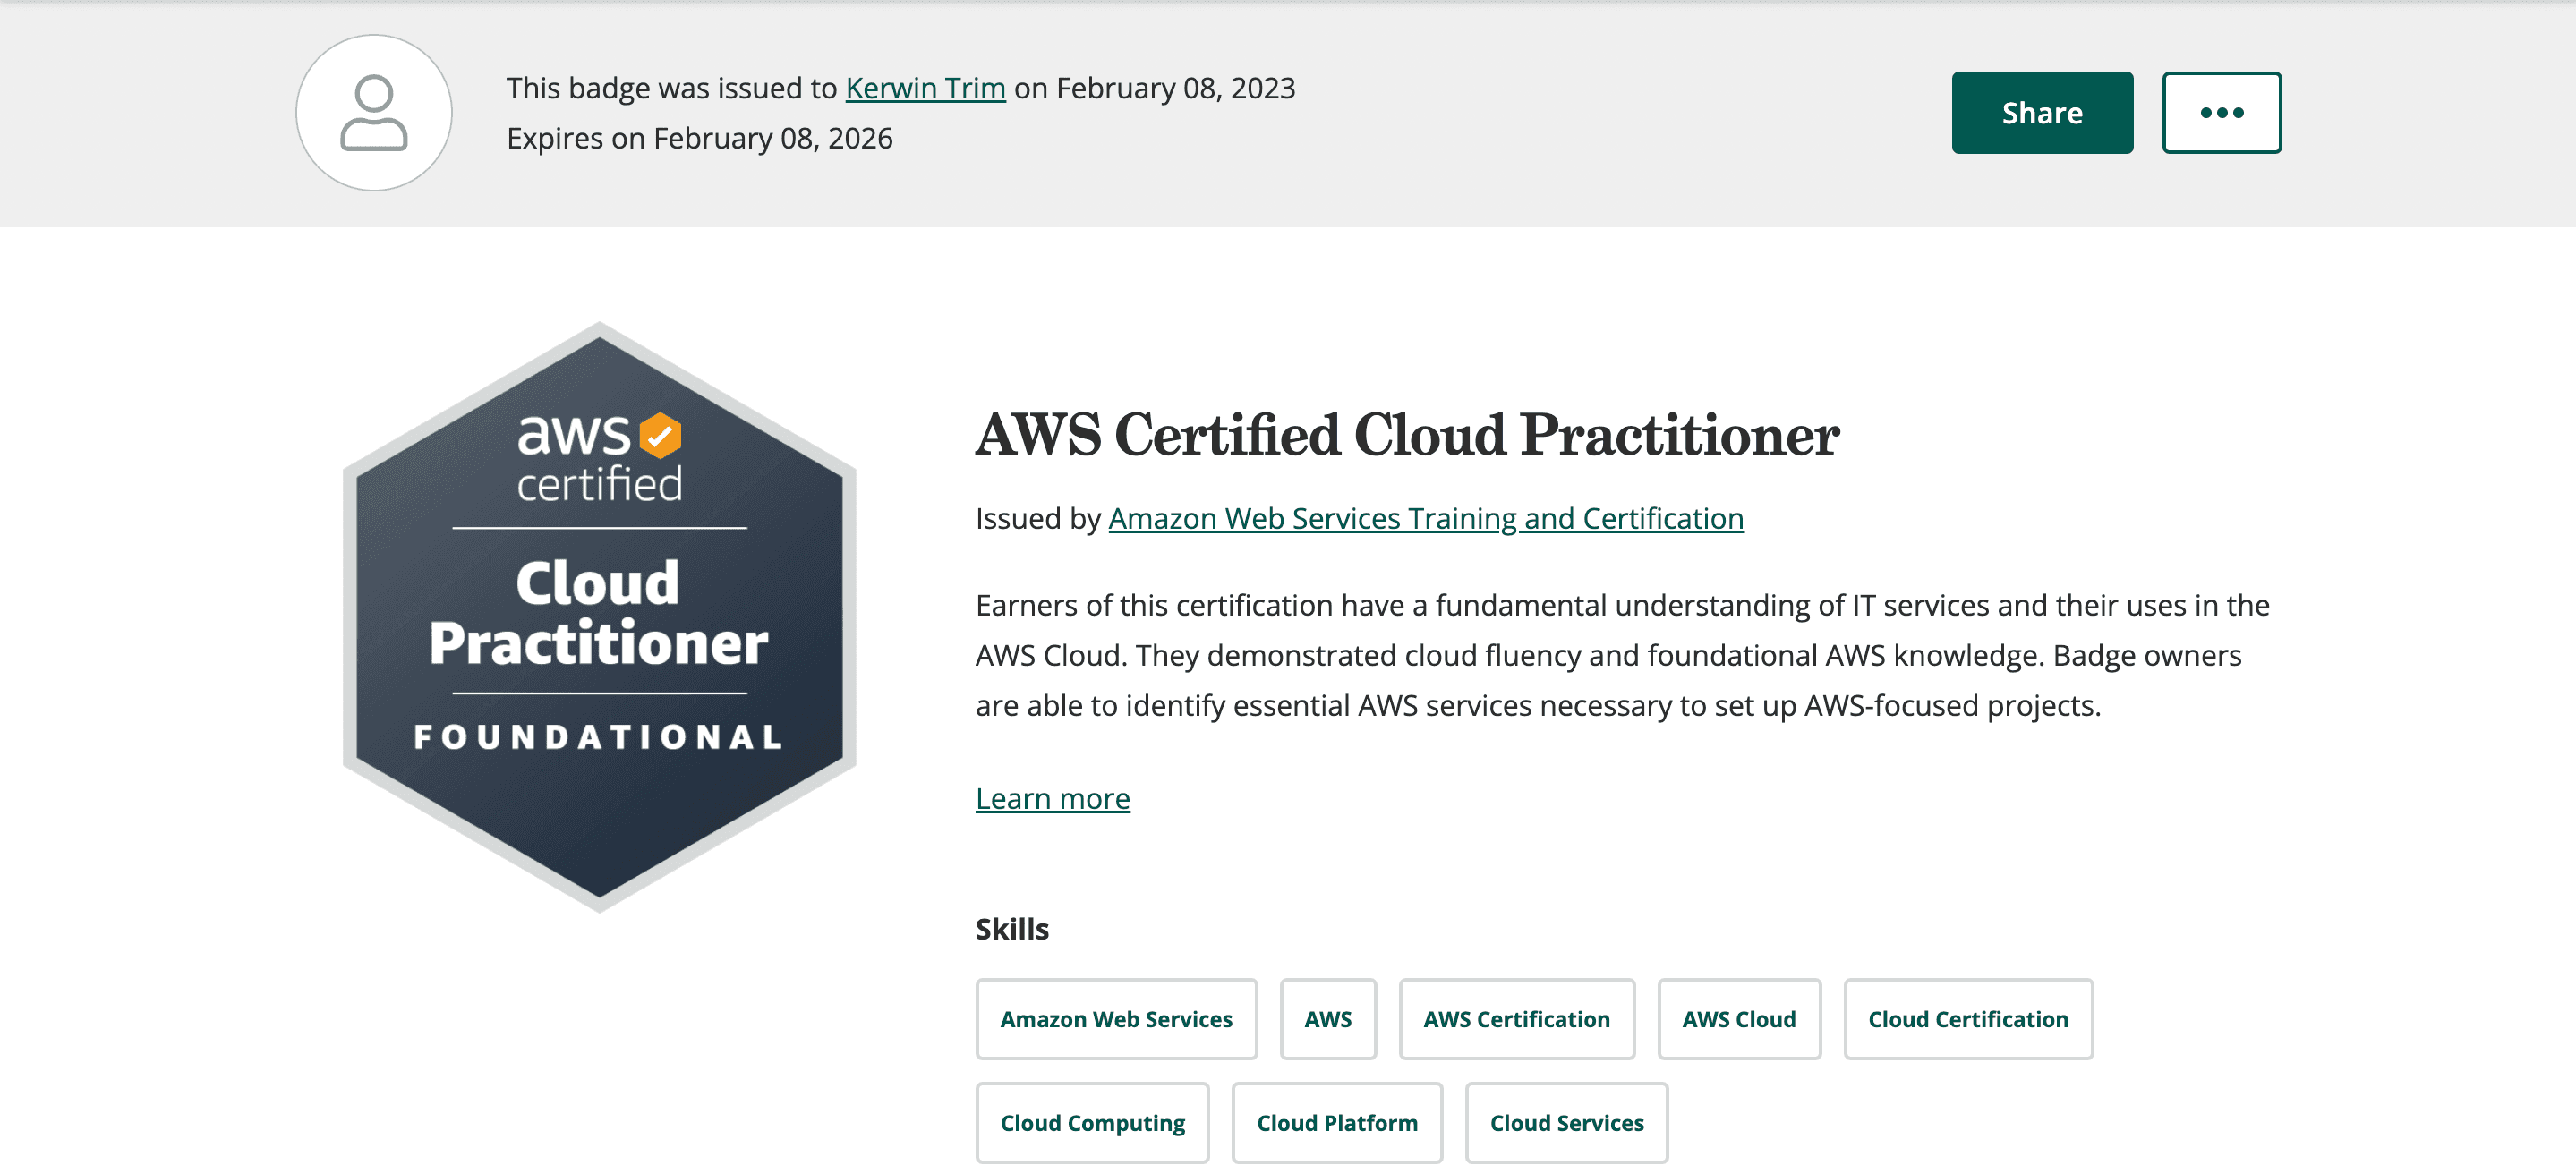Click the badge expiry date text

[699, 138]
